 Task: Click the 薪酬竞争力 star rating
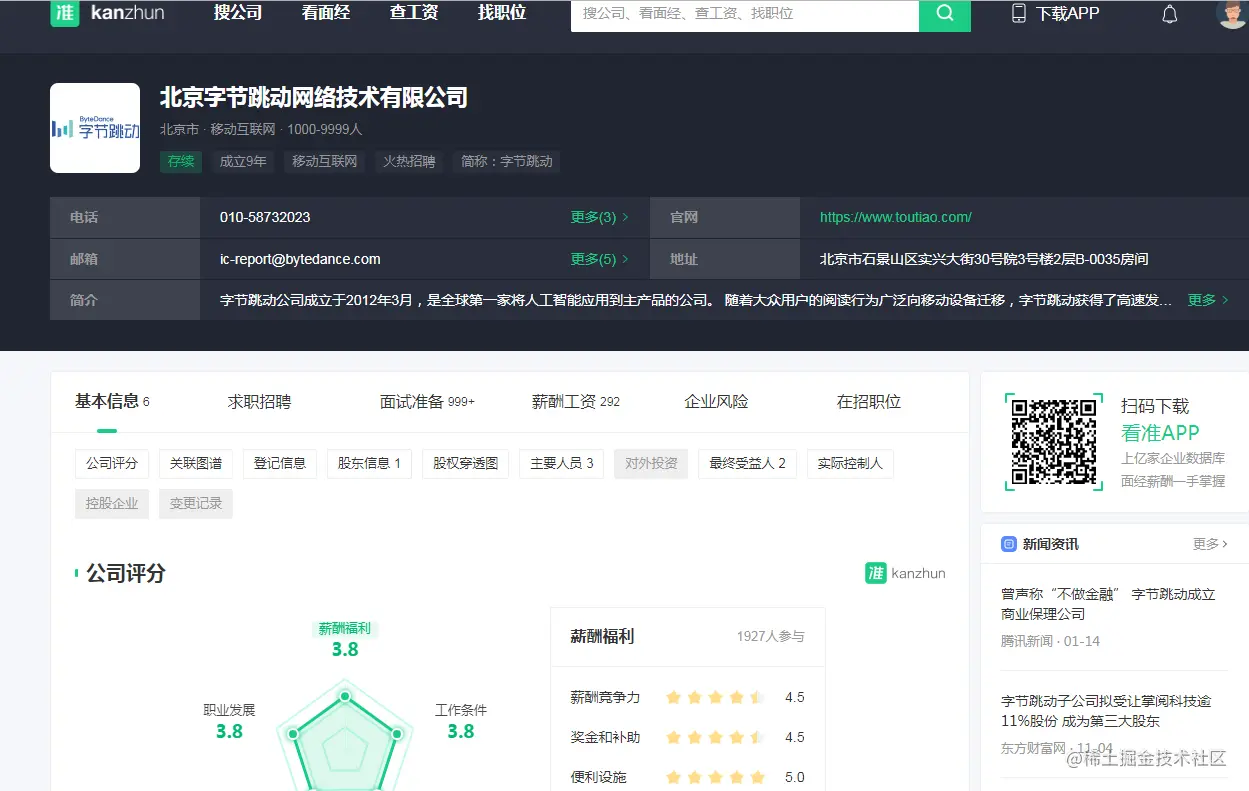[715, 697]
